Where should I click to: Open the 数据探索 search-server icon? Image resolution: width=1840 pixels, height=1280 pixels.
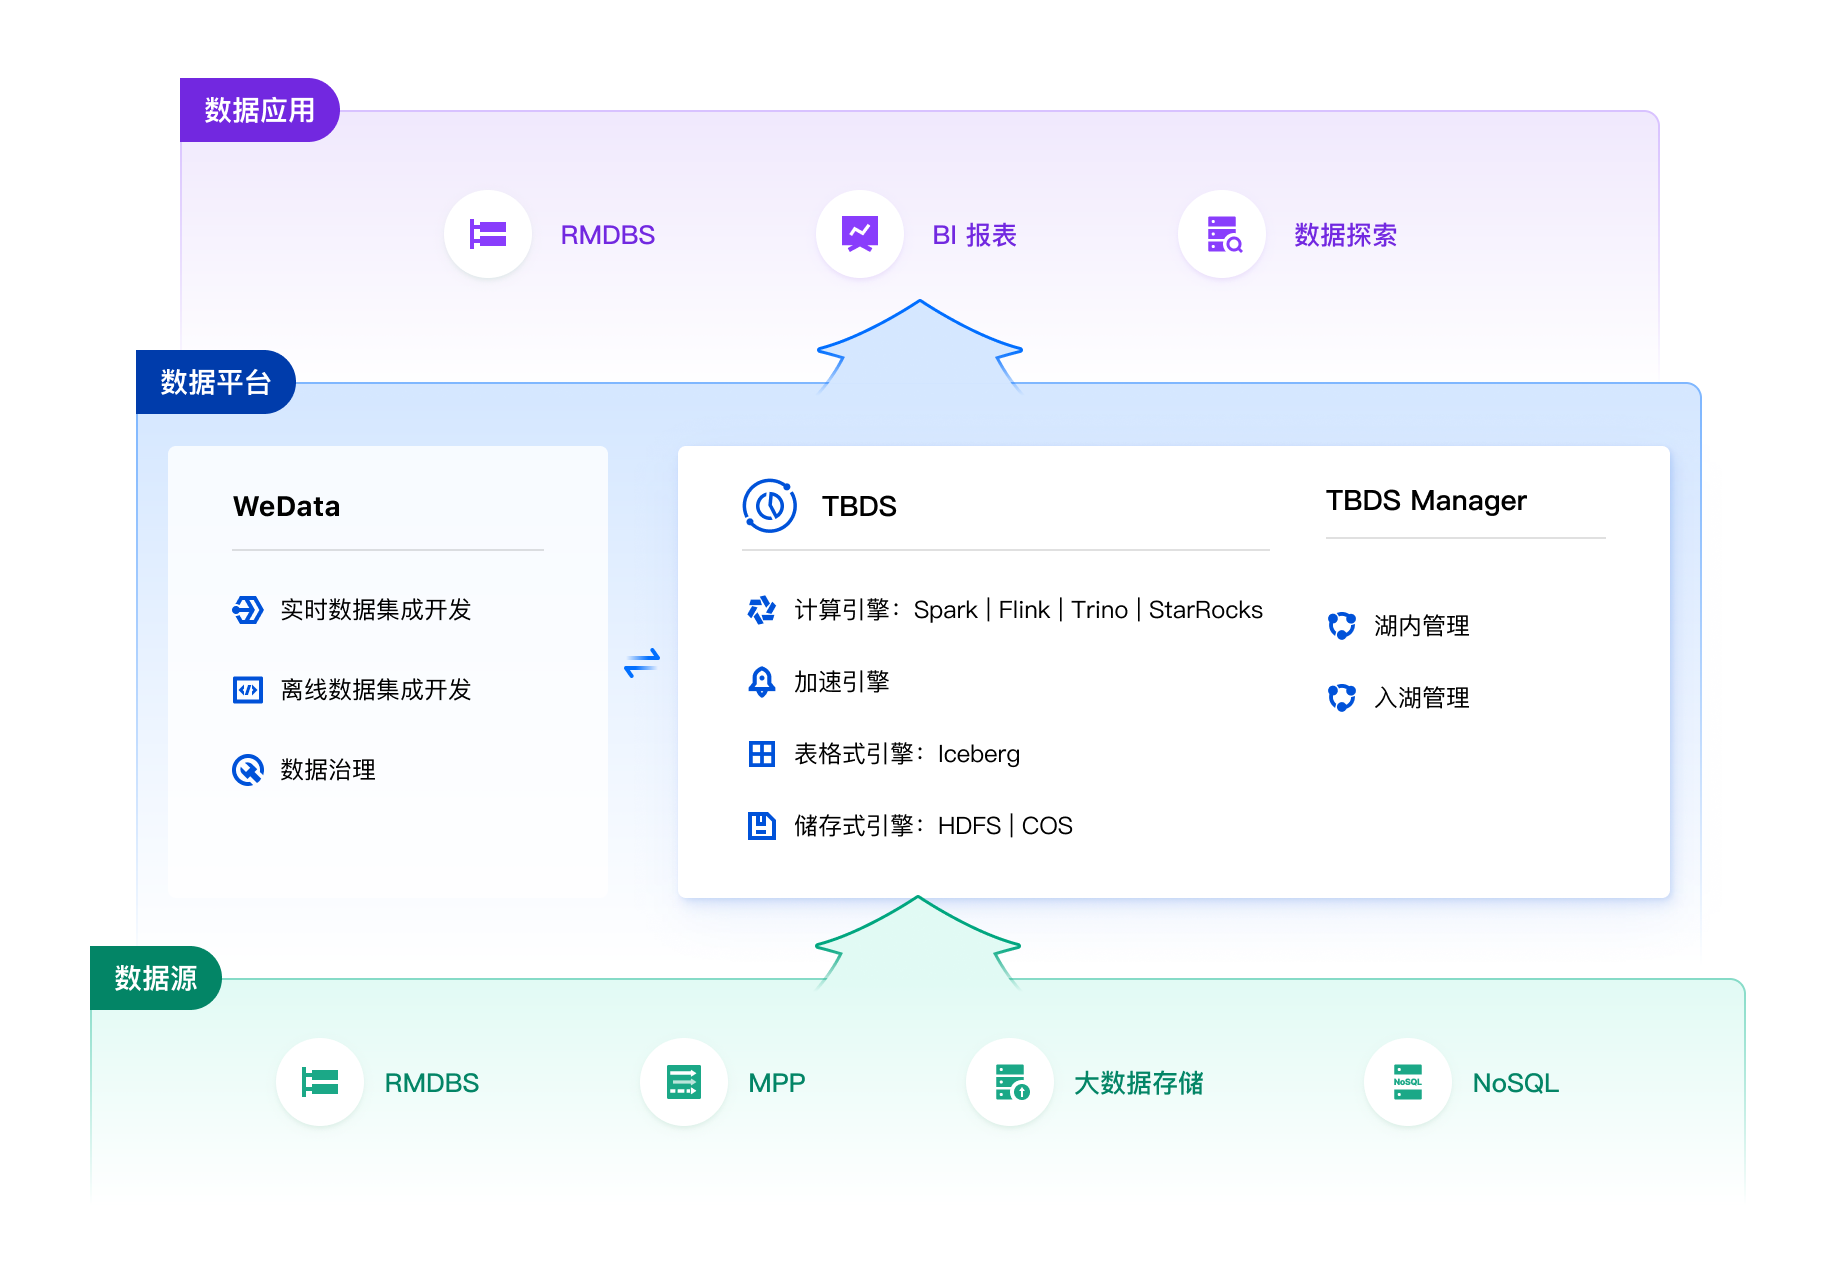click(1222, 234)
